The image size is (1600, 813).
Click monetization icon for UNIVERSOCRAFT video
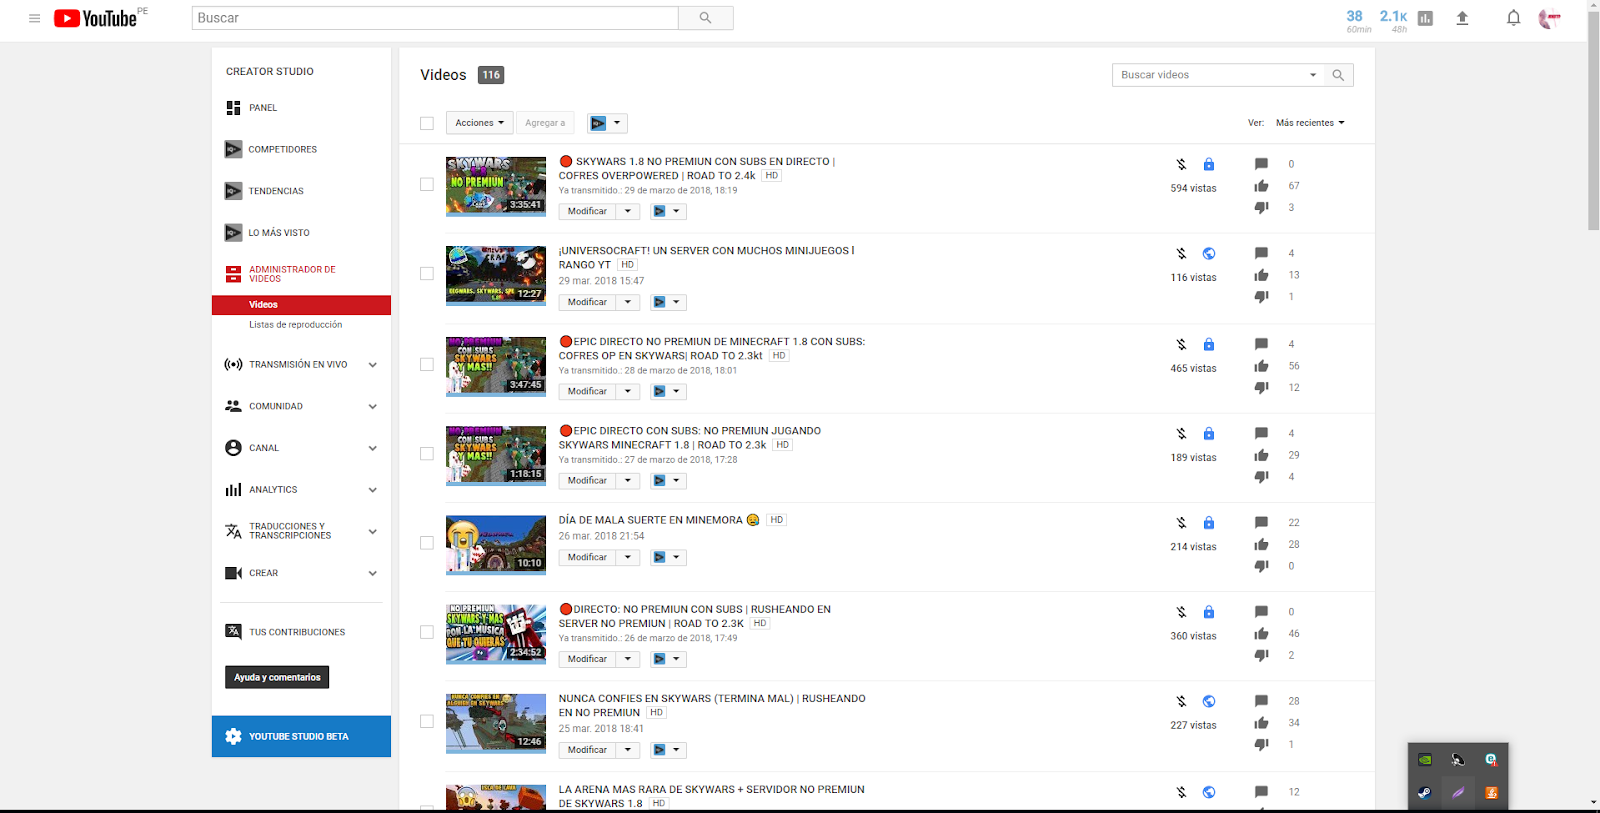tap(1181, 254)
